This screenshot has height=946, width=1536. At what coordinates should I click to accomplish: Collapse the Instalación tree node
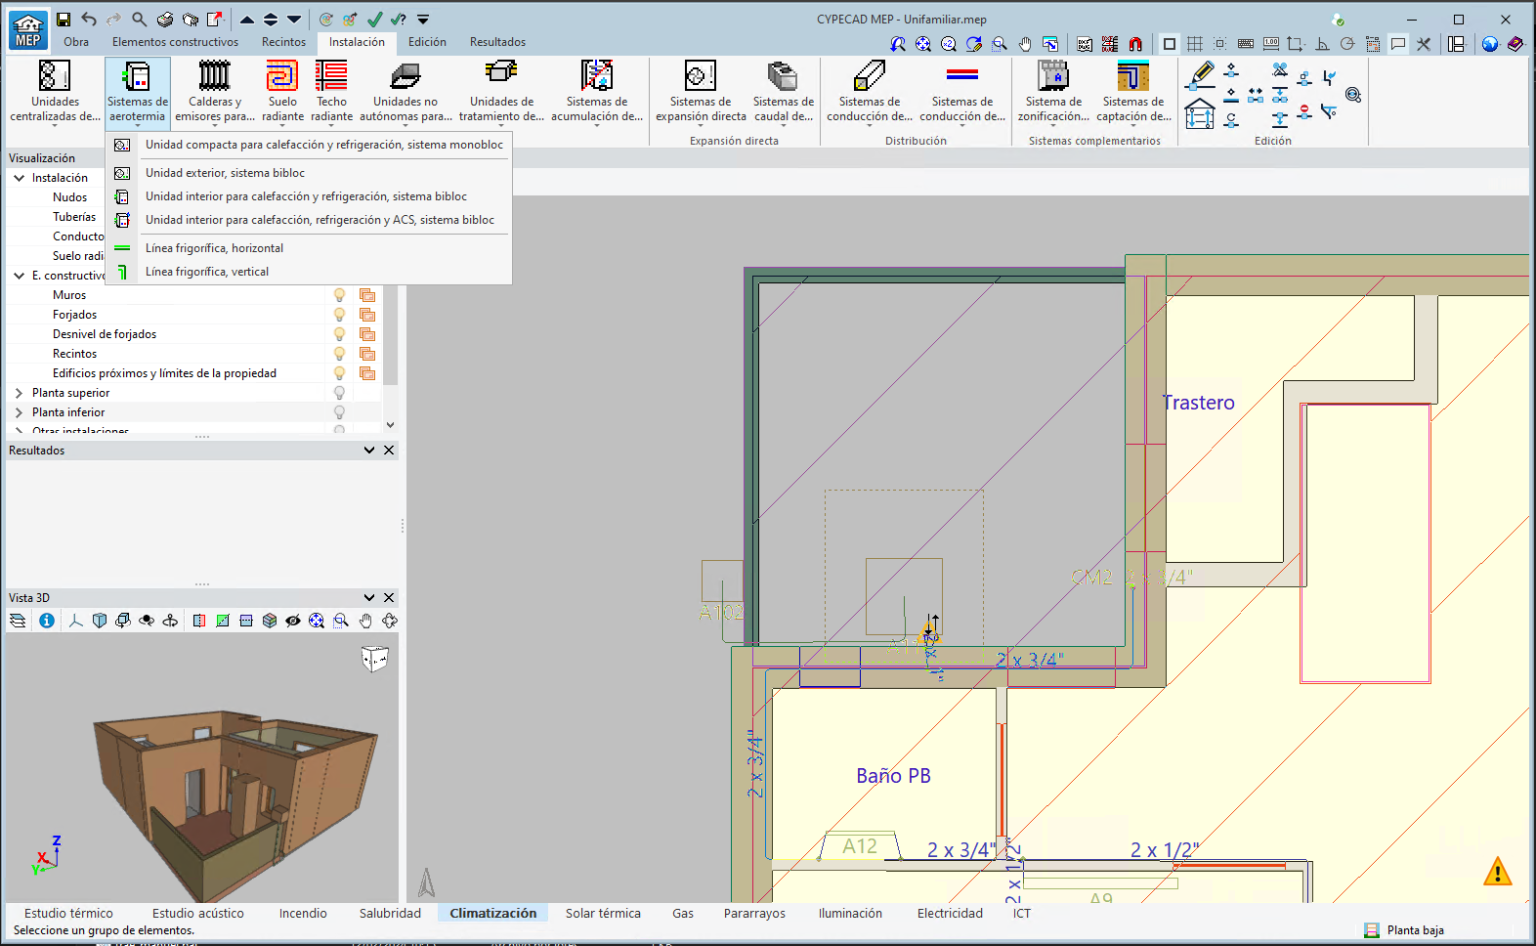19,178
